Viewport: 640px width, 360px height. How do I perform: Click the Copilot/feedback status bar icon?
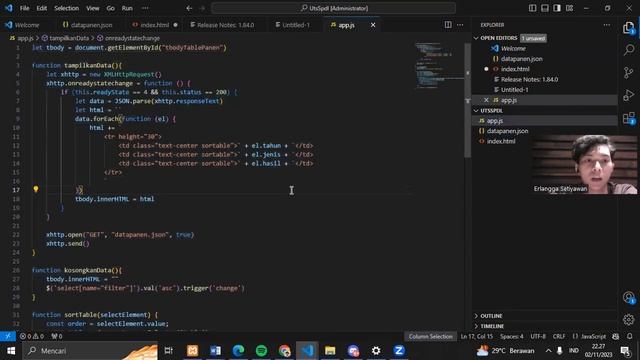616,336
